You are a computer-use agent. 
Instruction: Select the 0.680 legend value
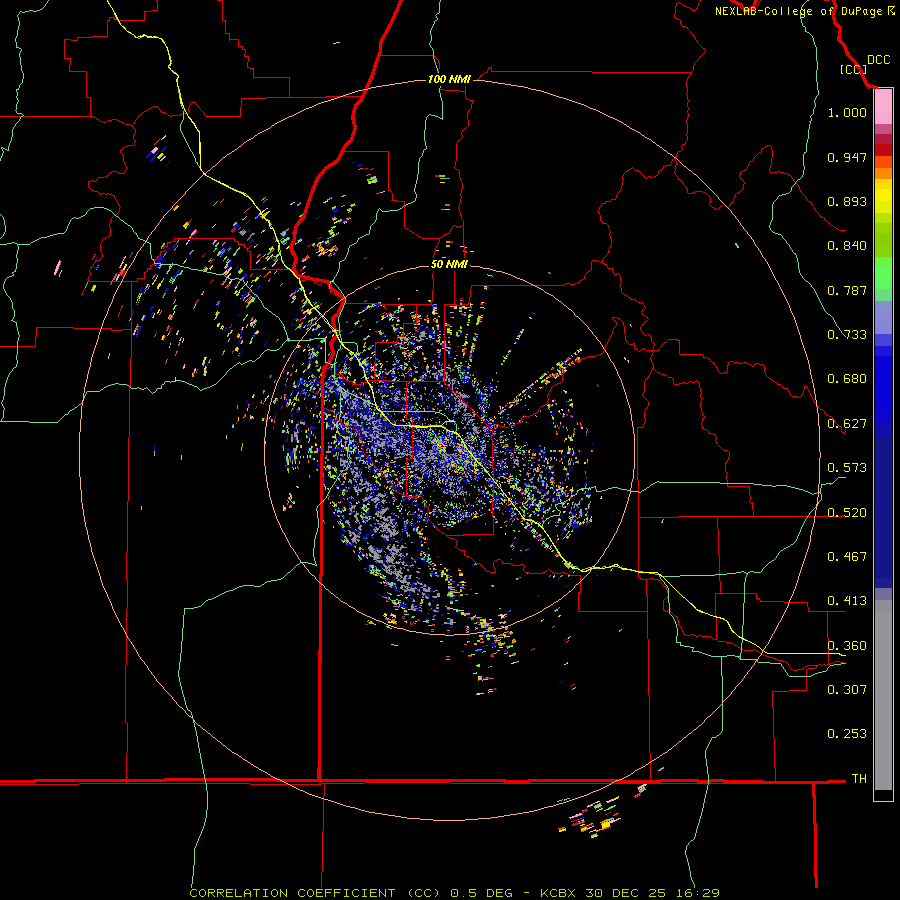(847, 379)
